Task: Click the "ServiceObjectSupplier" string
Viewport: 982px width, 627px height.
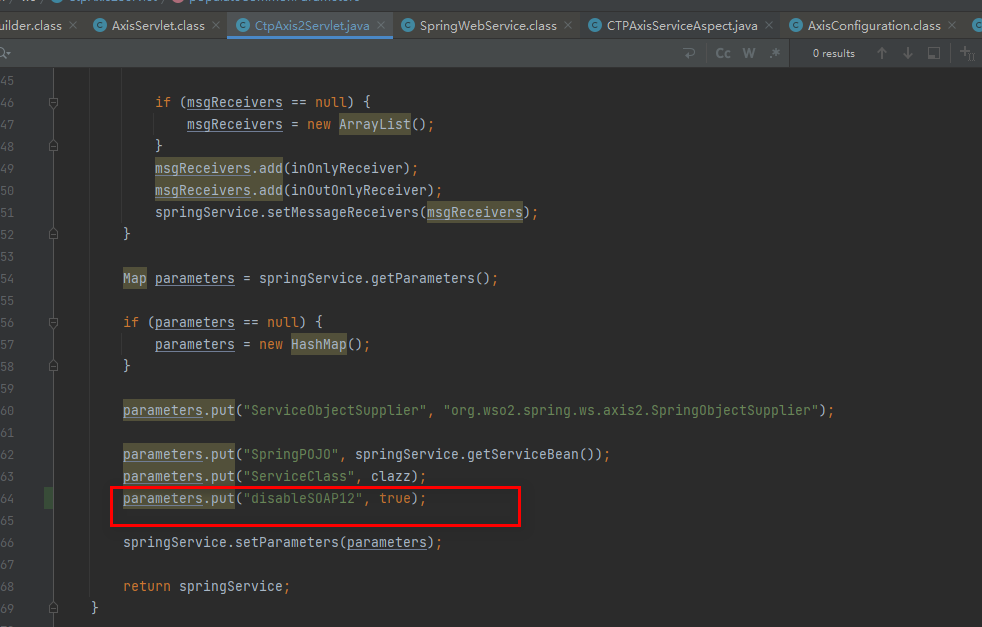Action: (x=335, y=410)
